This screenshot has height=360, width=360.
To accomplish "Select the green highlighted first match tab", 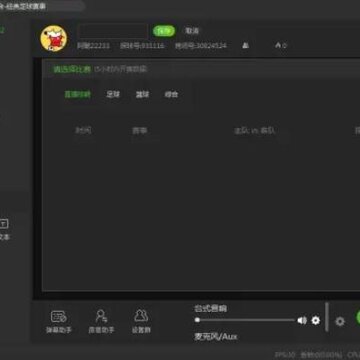I will click(77, 95).
